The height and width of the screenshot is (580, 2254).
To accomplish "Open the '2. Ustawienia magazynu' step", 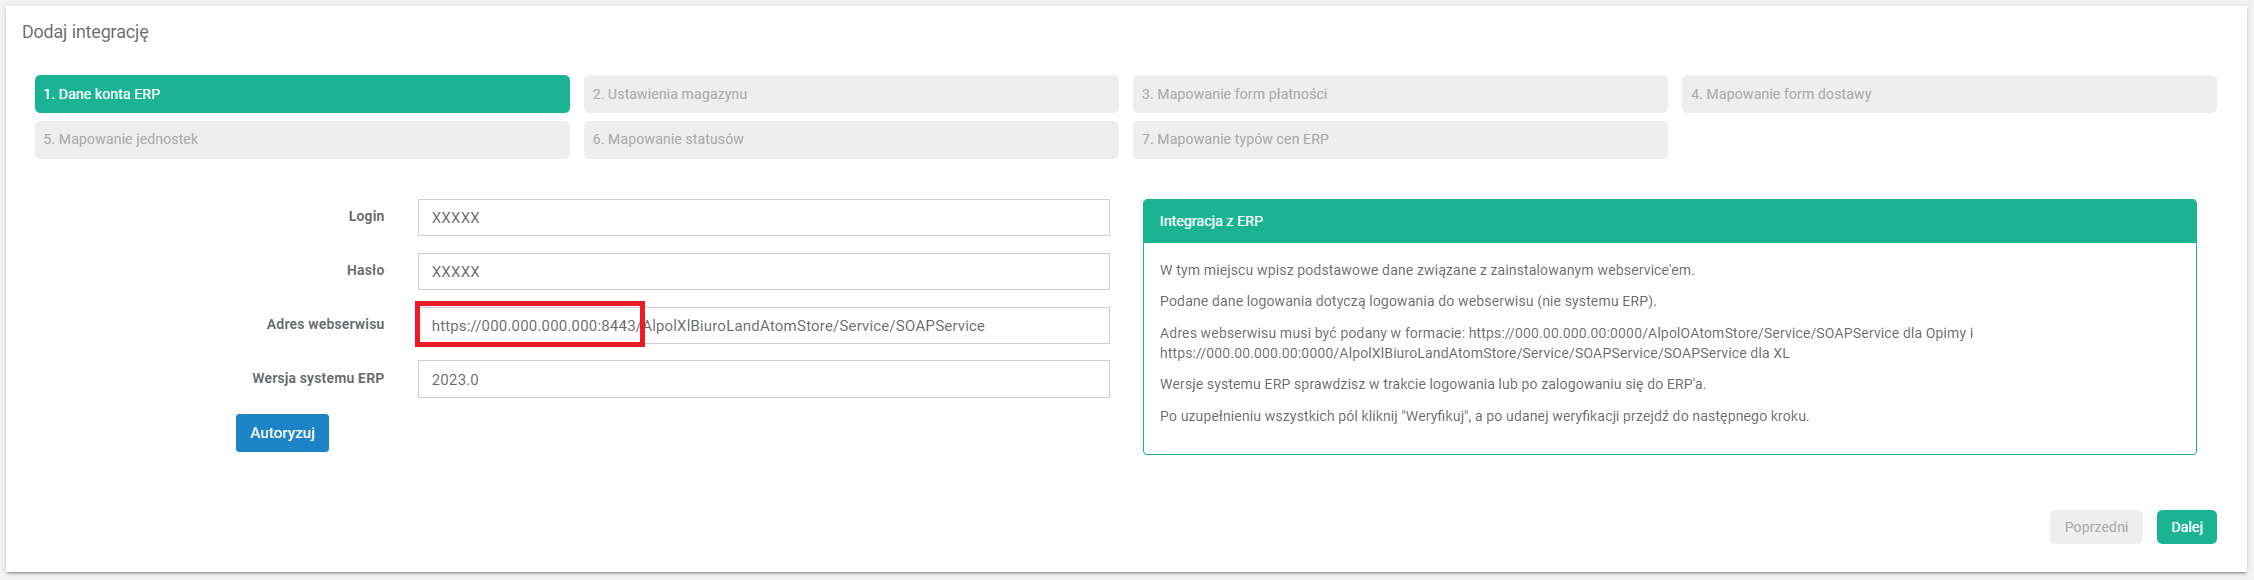I will pos(850,94).
